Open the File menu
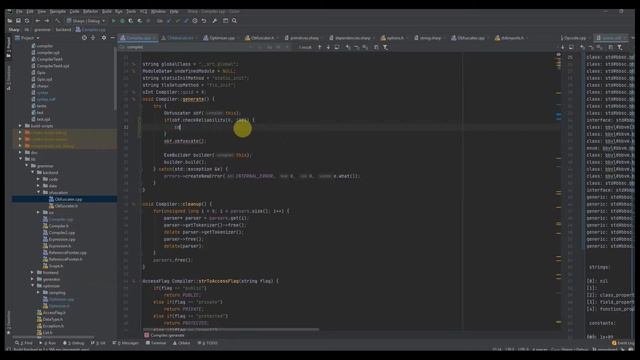Screen dimensions: 640x360 pos(20,11)
